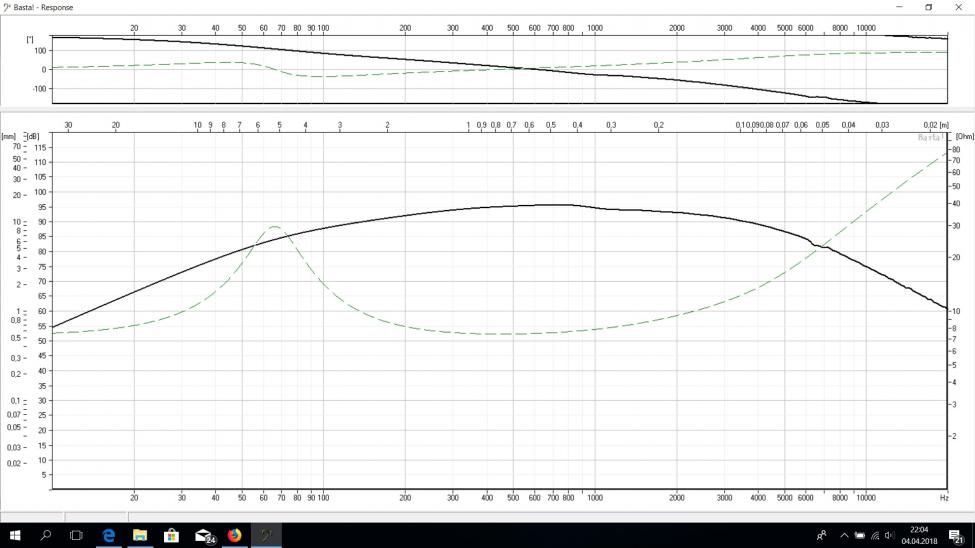Launch Firefox from the taskbar
This screenshot has width=975, height=548.
(234, 536)
